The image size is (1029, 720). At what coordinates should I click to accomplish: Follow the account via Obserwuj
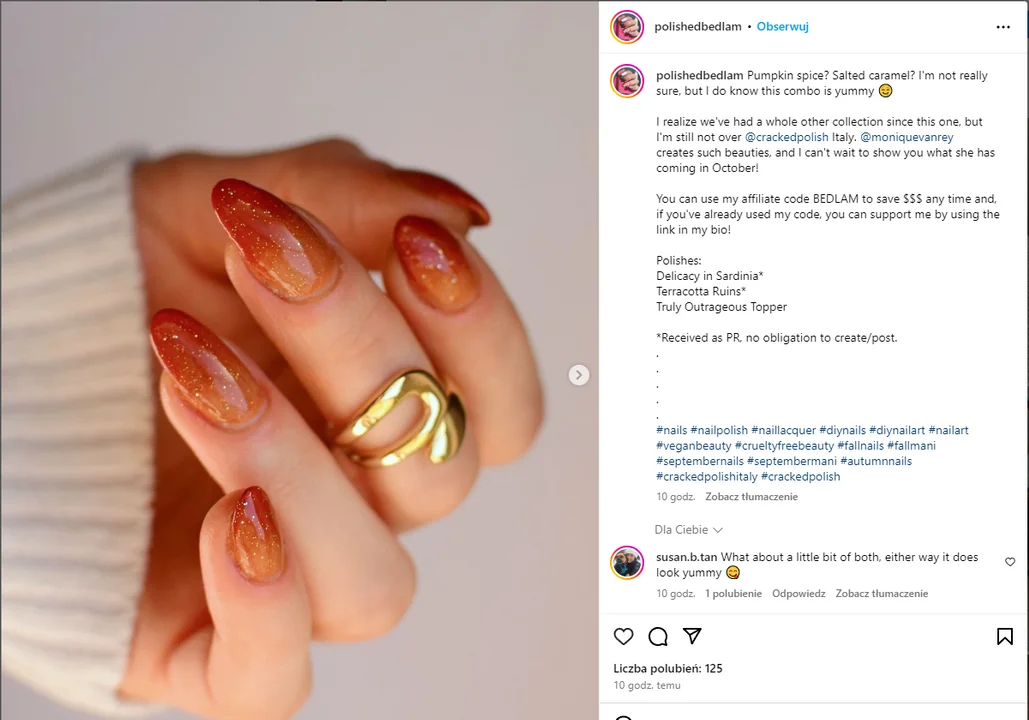click(x=782, y=27)
